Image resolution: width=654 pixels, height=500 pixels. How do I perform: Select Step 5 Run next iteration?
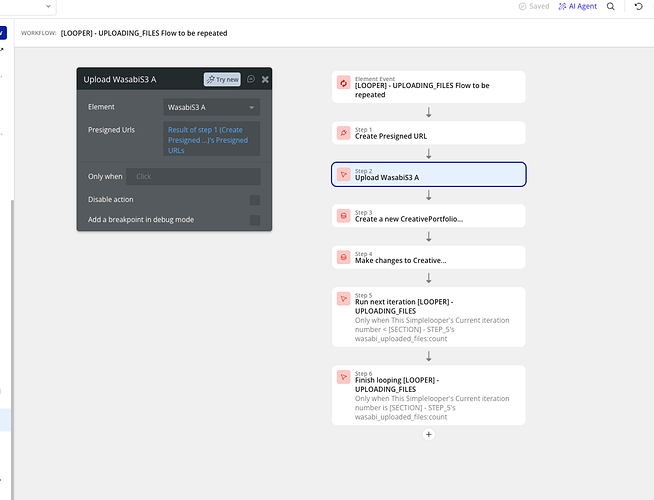pyautogui.click(x=428, y=317)
